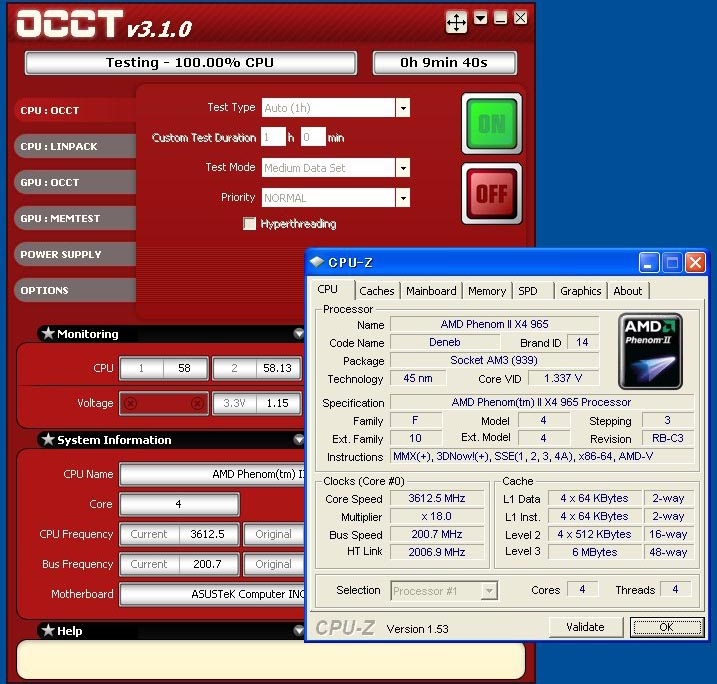Click the processor Name AMD Phenom II X4 965
This screenshot has width=717, height=684.
point(494,324)
